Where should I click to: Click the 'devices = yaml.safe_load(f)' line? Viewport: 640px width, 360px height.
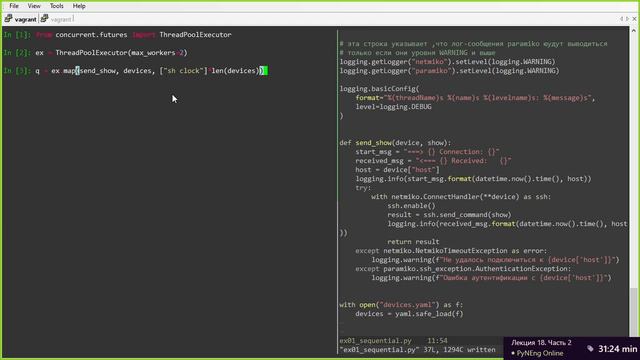click(x=409, y=313)
